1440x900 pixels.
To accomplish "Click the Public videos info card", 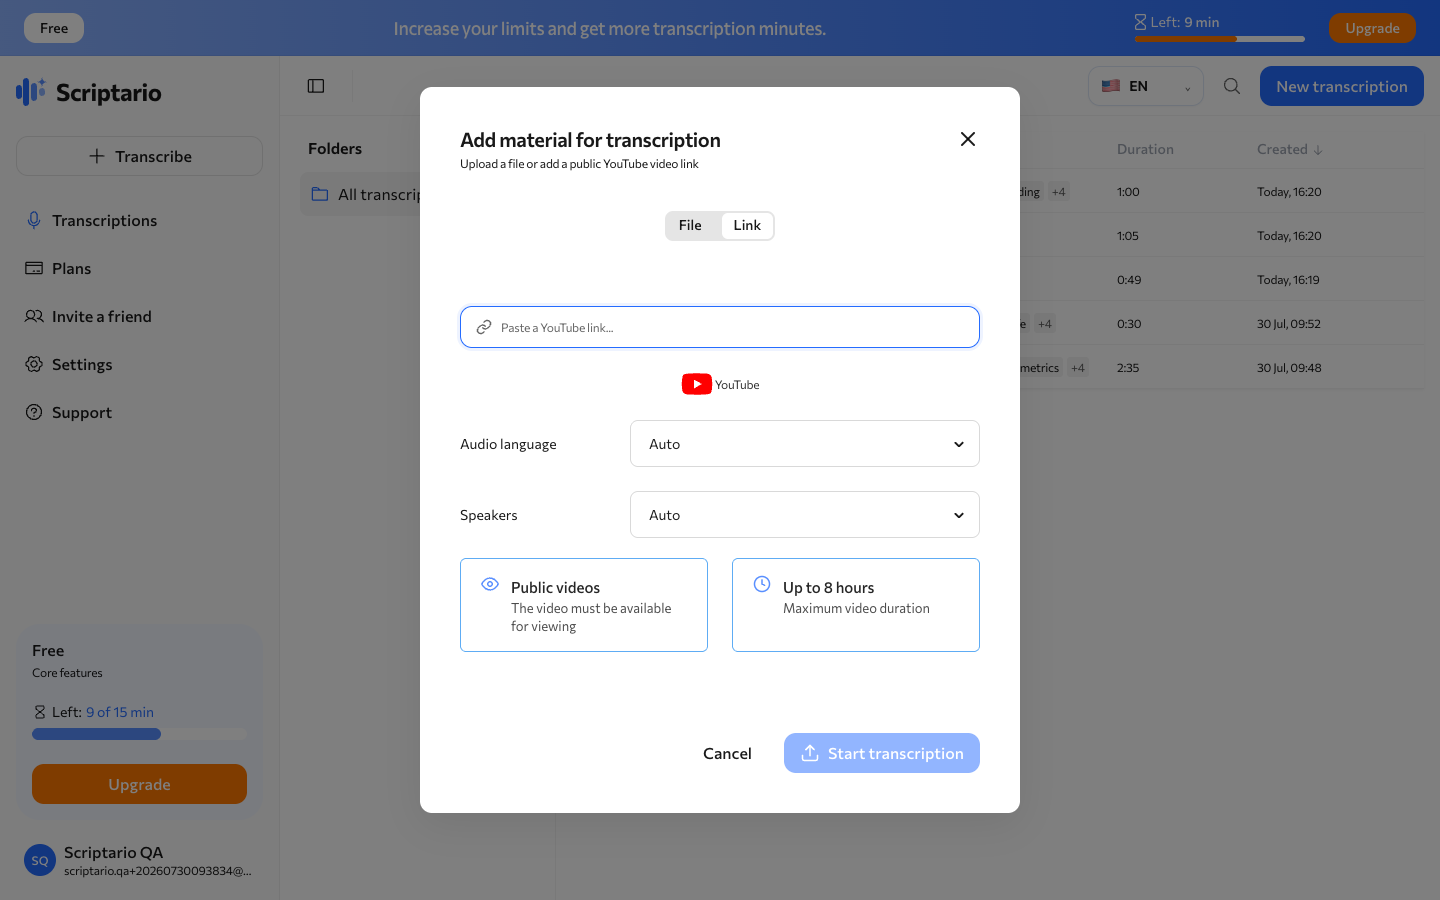I will [x=584, y=605].
